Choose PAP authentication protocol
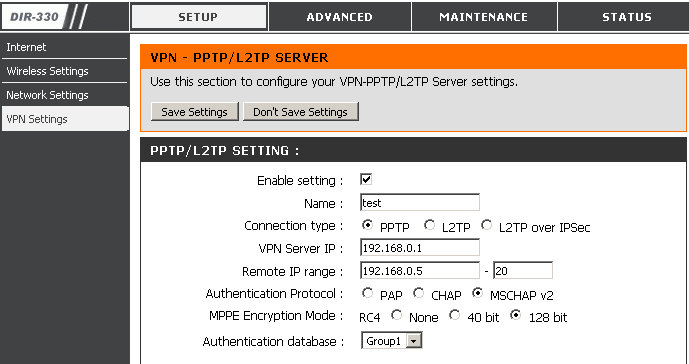 [367, 293]
